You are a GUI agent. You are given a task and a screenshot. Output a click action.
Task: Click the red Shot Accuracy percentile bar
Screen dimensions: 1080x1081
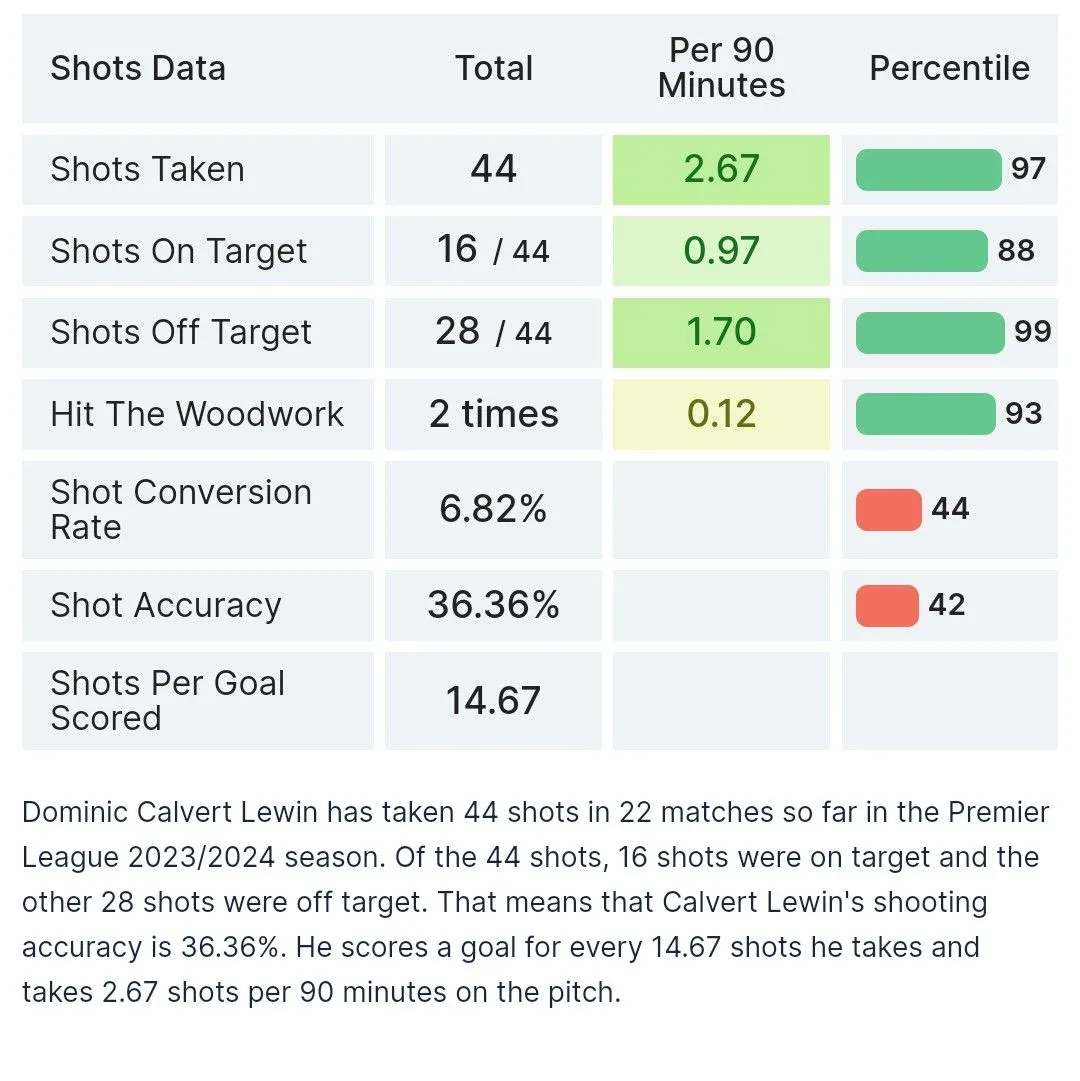point(887,605)
